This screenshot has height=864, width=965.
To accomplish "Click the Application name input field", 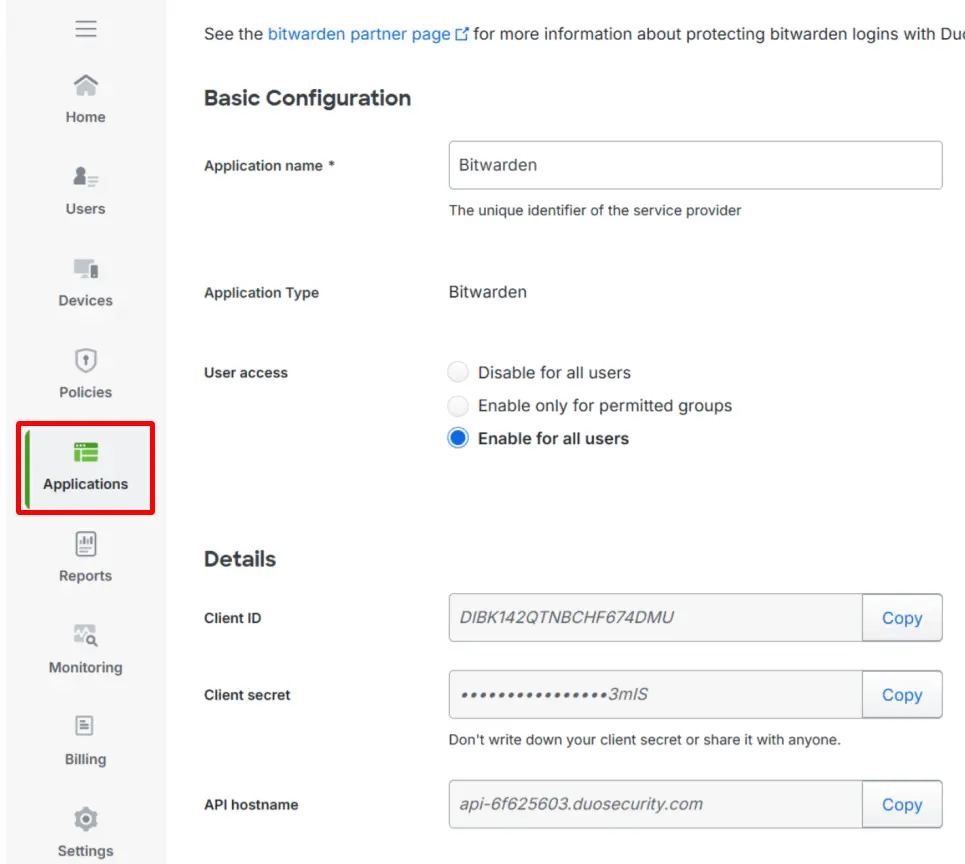I will (695, 165).
